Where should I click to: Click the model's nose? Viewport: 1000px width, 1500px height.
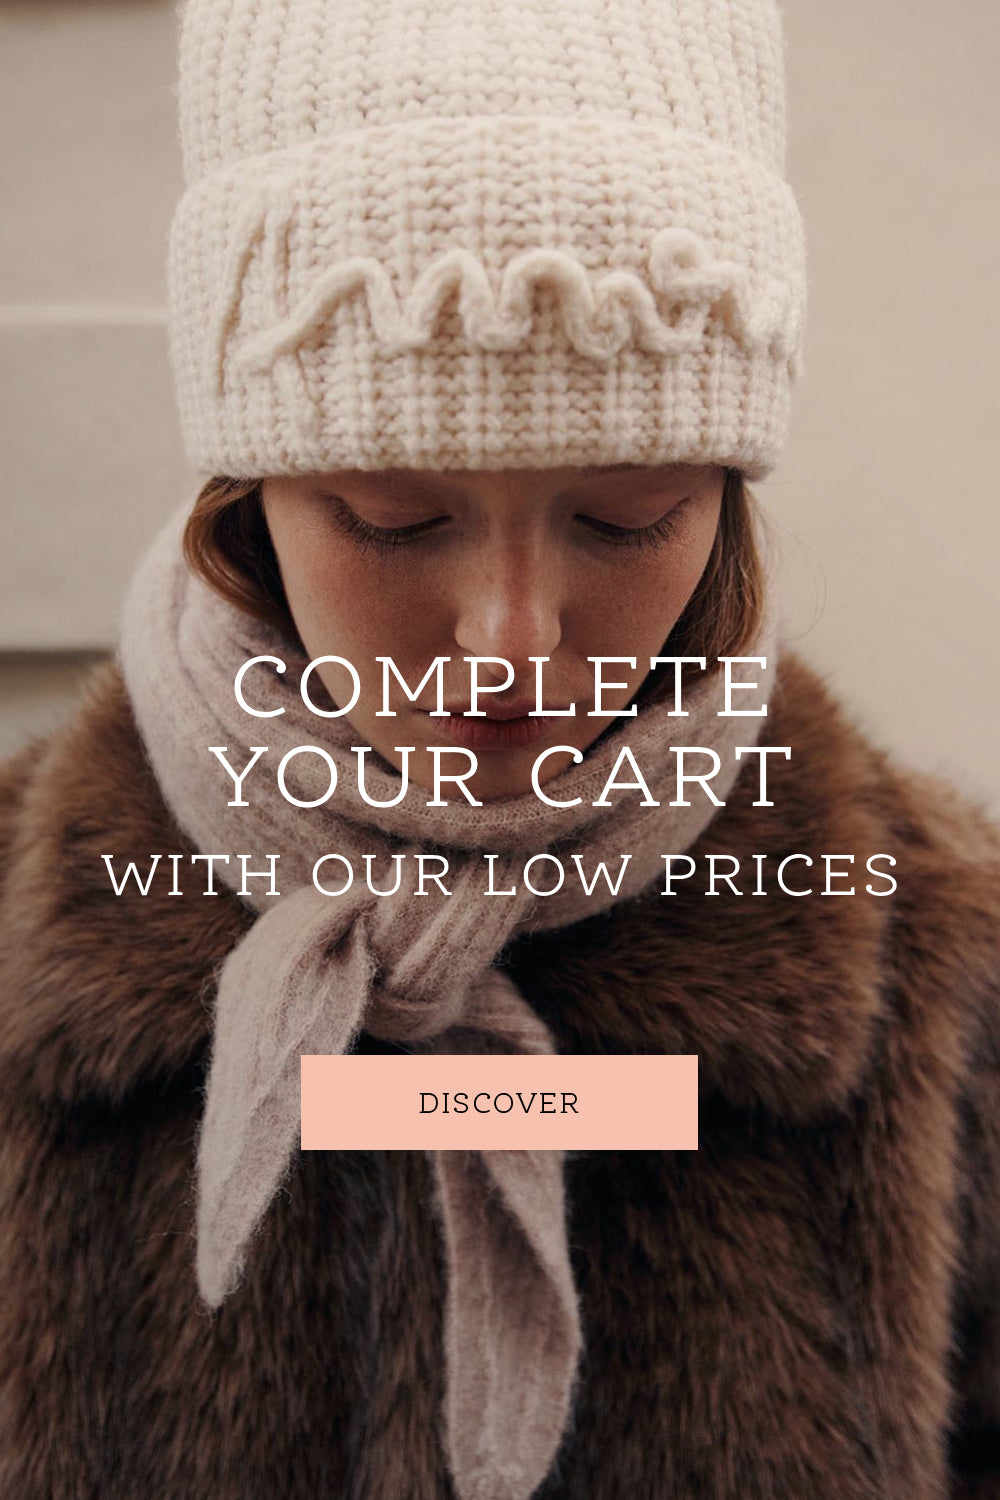tap(507, 610)
